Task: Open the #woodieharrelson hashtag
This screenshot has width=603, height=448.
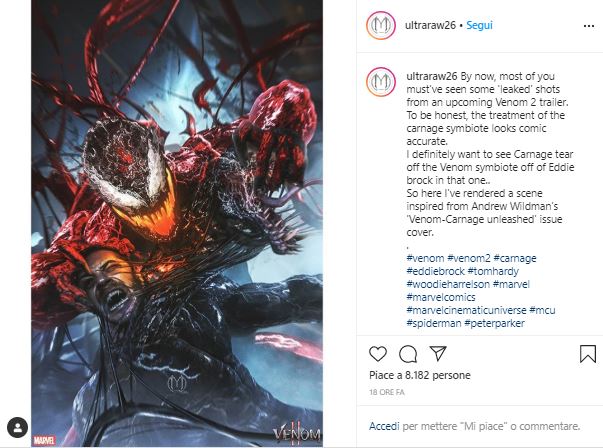Action: click(x=448, y=284)
